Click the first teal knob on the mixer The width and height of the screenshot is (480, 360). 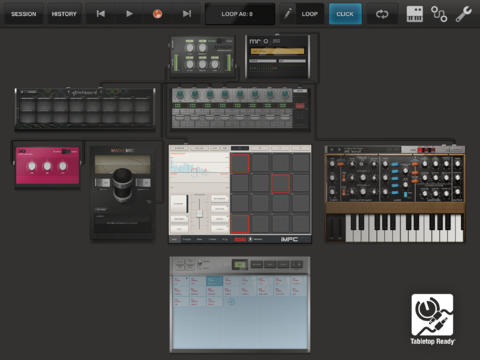(180, 94)
